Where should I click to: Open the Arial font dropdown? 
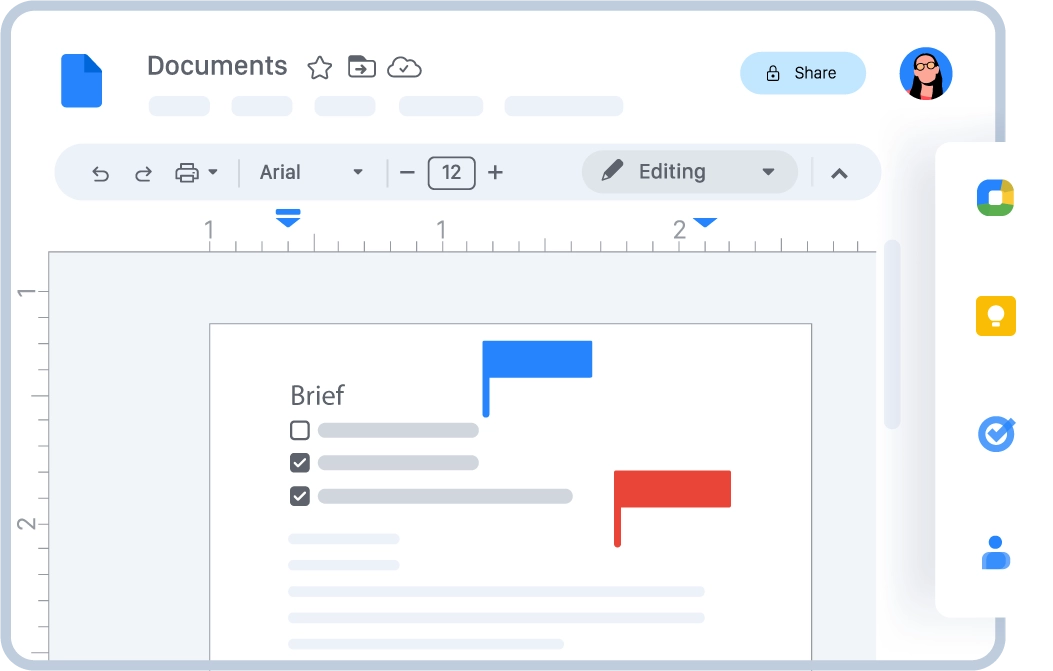(311, 172)
